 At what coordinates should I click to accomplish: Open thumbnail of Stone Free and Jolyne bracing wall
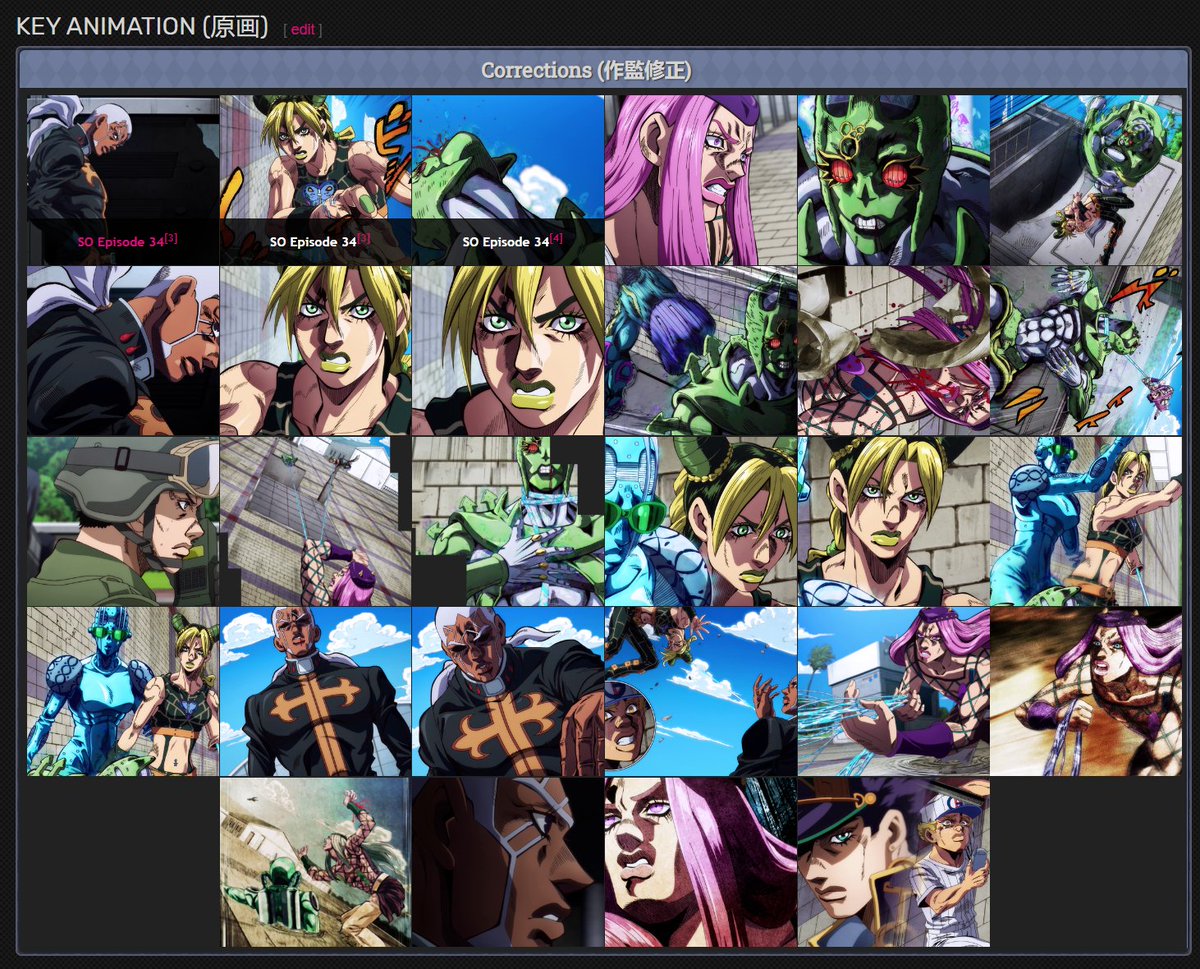coord(1086,521)
